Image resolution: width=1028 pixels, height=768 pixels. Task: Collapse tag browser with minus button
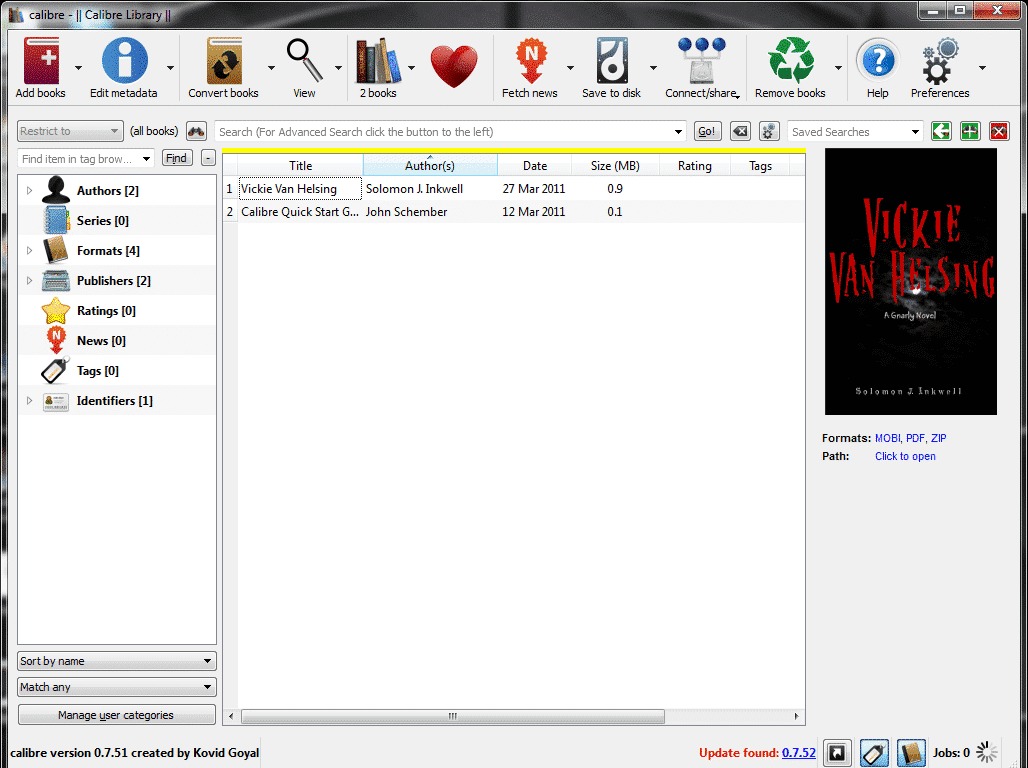(x=208, y=158)
